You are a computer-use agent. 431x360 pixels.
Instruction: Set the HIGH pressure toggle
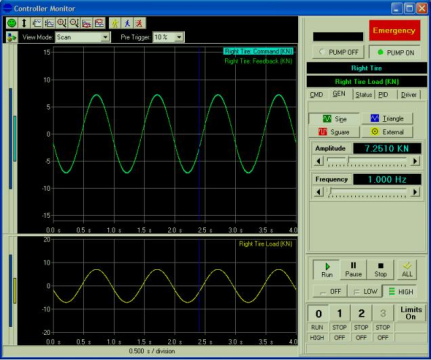tap(401, 292)
